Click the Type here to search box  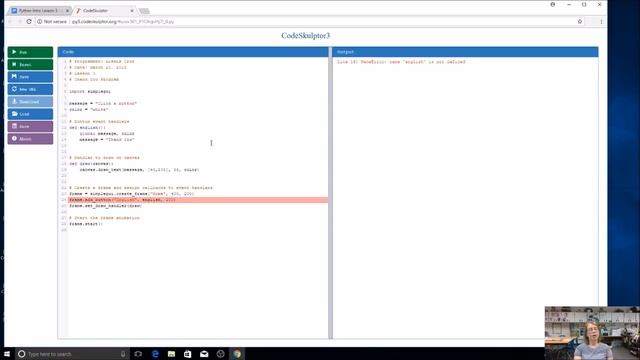[x=72, y=354]
